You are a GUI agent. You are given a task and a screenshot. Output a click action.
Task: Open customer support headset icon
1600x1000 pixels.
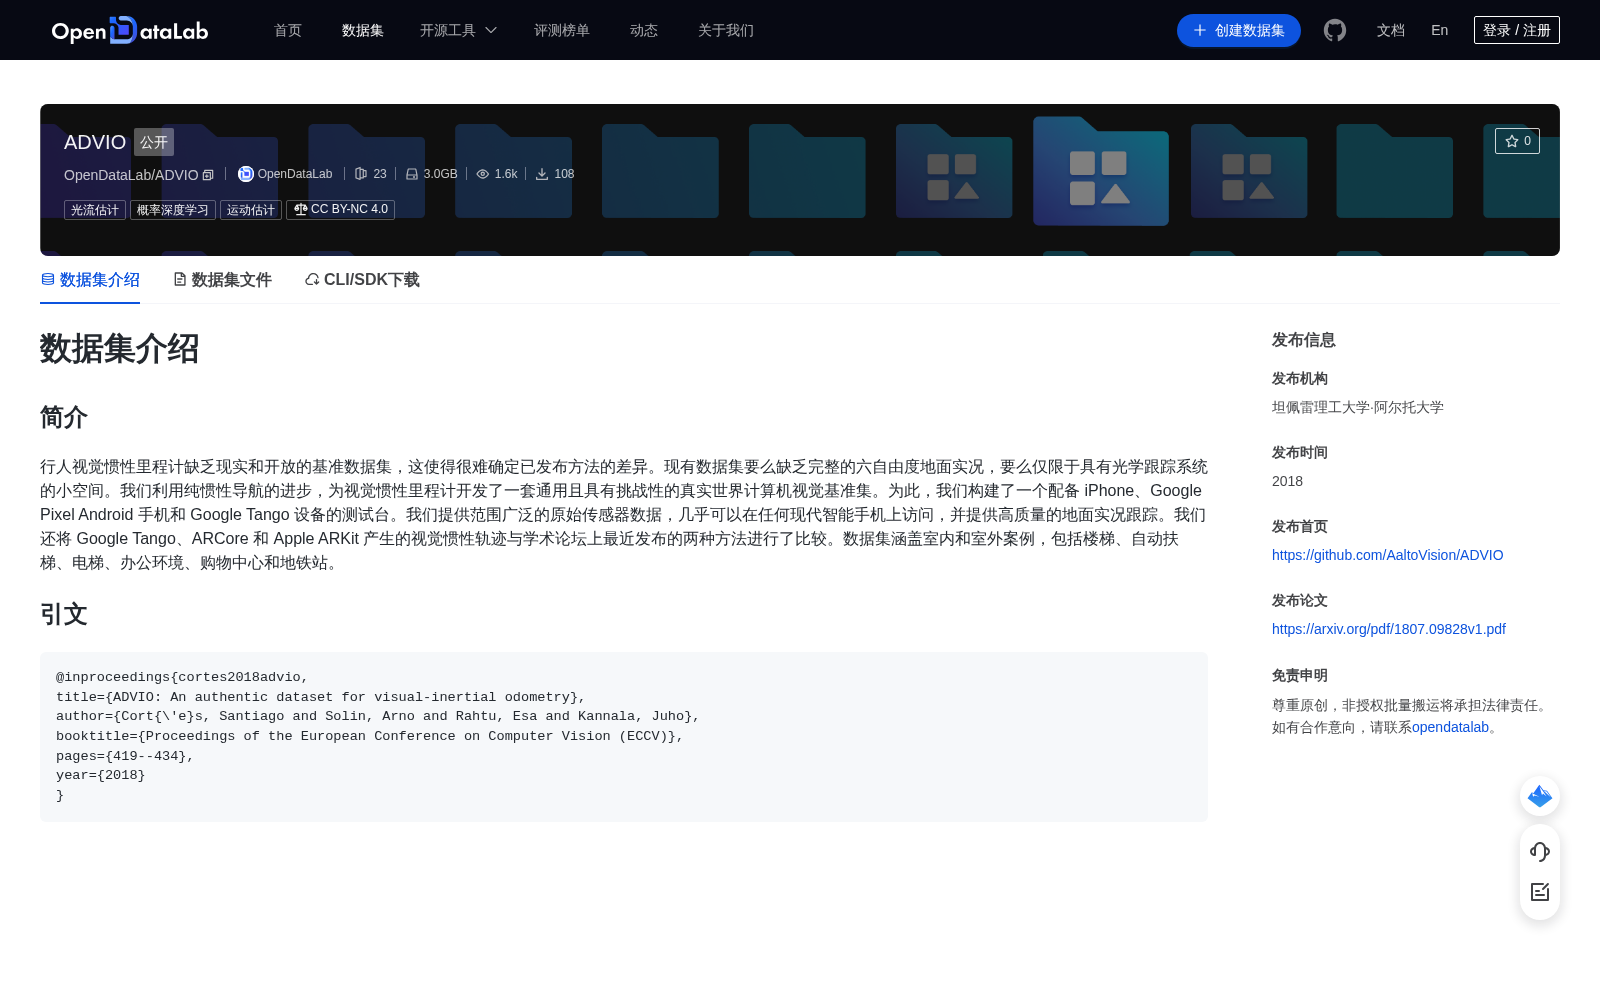pyautogui.click(x=1540, y=851)
